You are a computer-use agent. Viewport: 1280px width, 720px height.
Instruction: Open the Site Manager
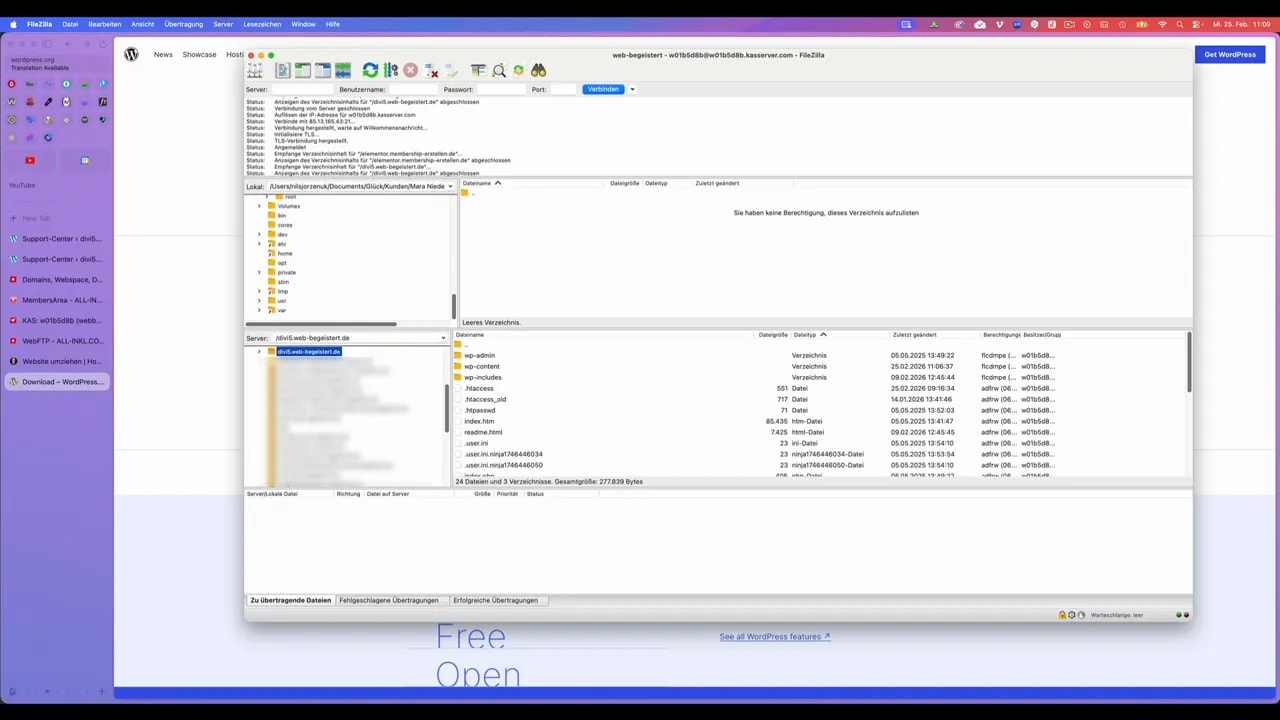coord(254,70)
